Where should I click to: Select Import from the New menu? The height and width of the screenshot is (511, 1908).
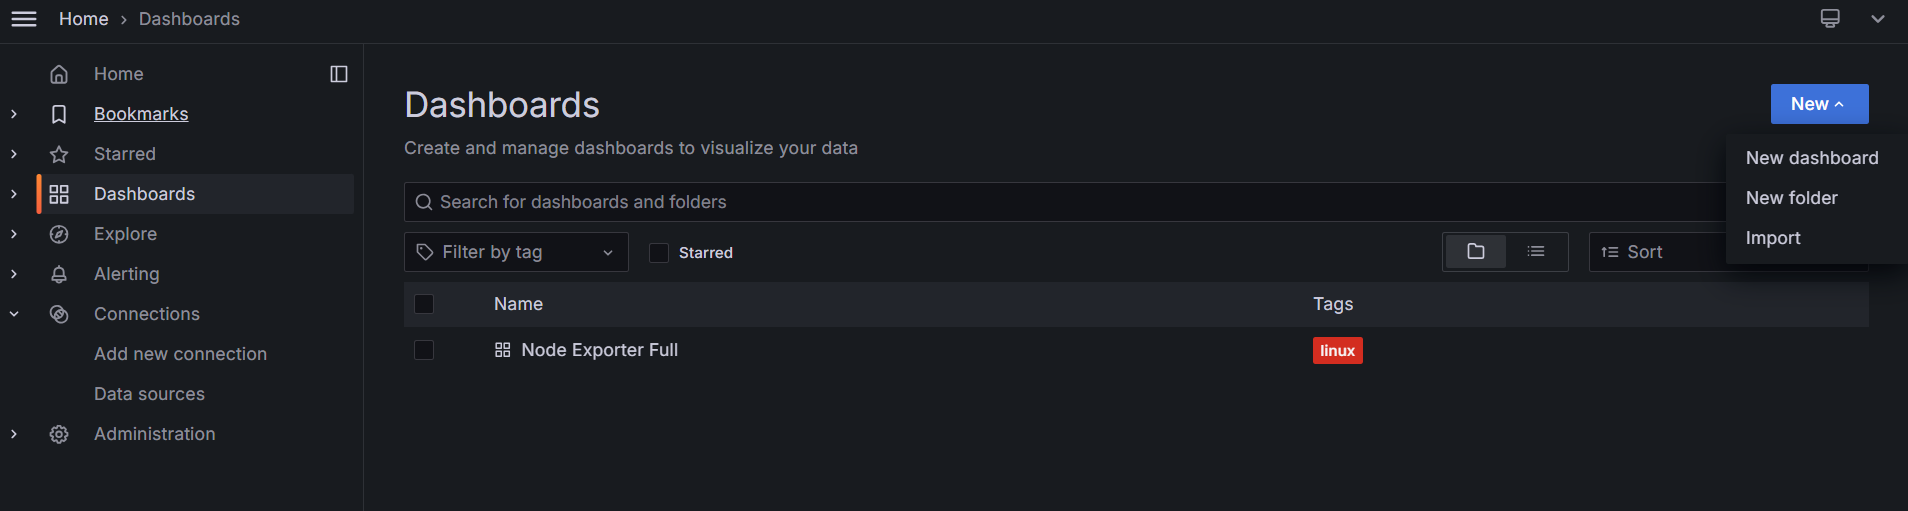1773,238
